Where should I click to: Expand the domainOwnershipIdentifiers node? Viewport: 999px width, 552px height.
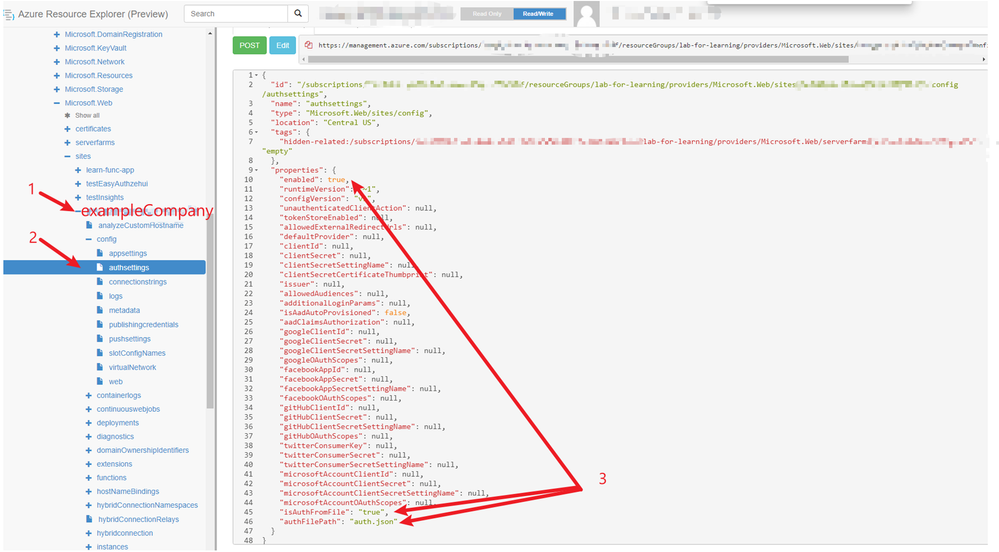point(89,450)
